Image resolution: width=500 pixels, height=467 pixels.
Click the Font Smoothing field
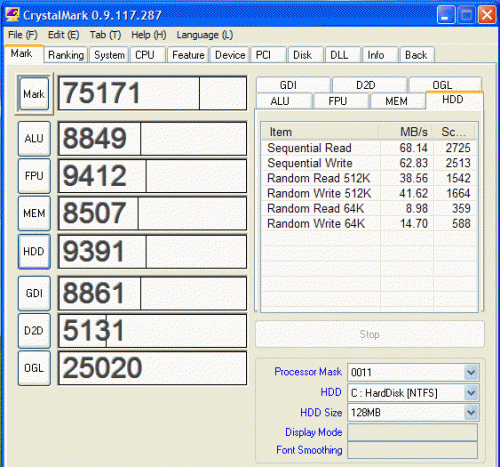coord(413,450)
